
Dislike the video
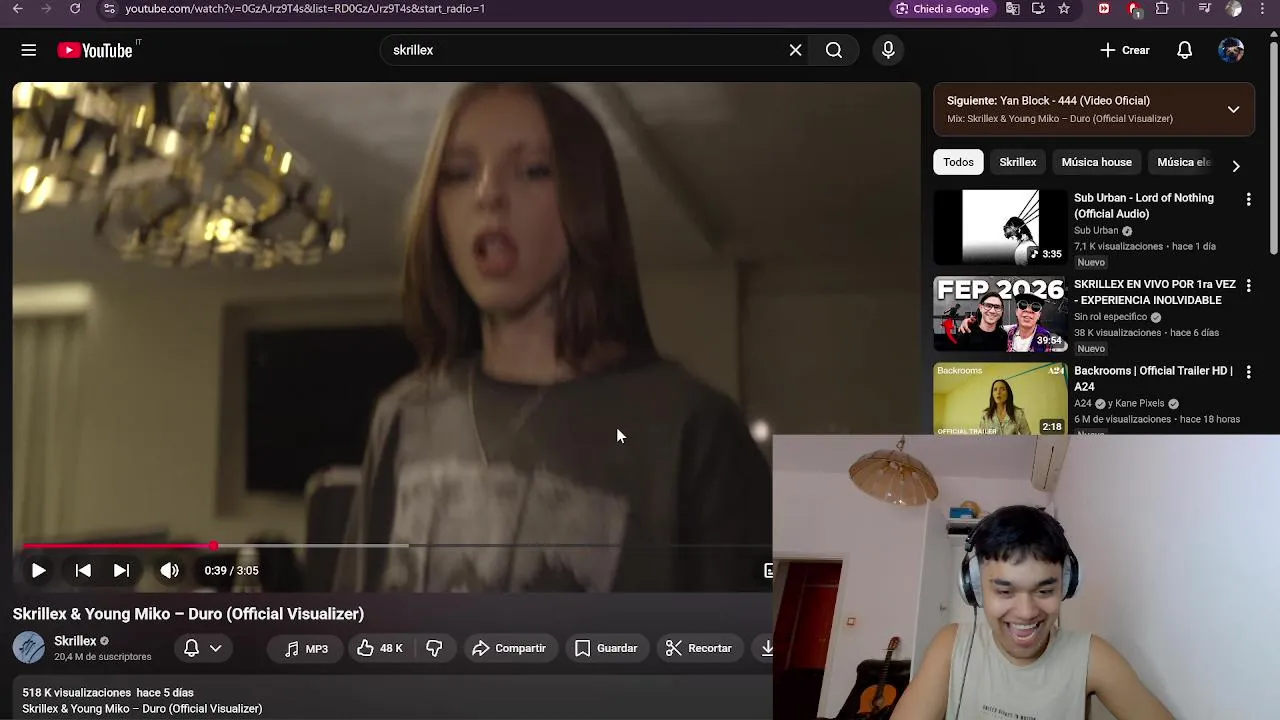434,648
